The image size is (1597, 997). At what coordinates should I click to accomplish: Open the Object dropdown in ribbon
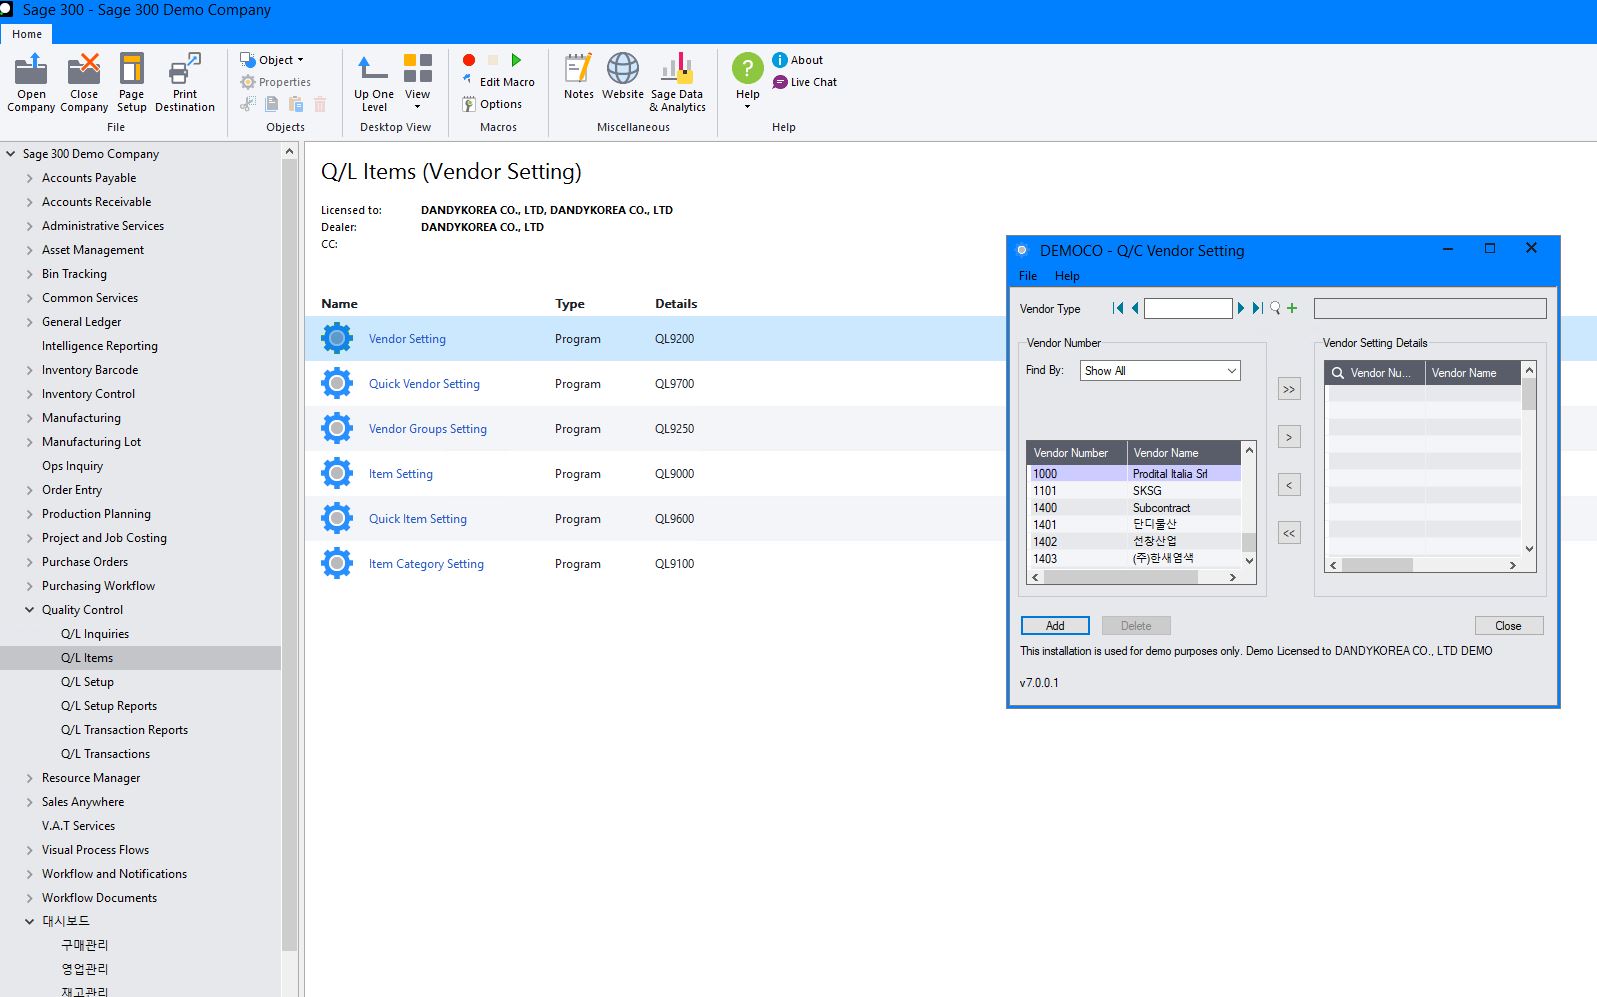(271, 60)
